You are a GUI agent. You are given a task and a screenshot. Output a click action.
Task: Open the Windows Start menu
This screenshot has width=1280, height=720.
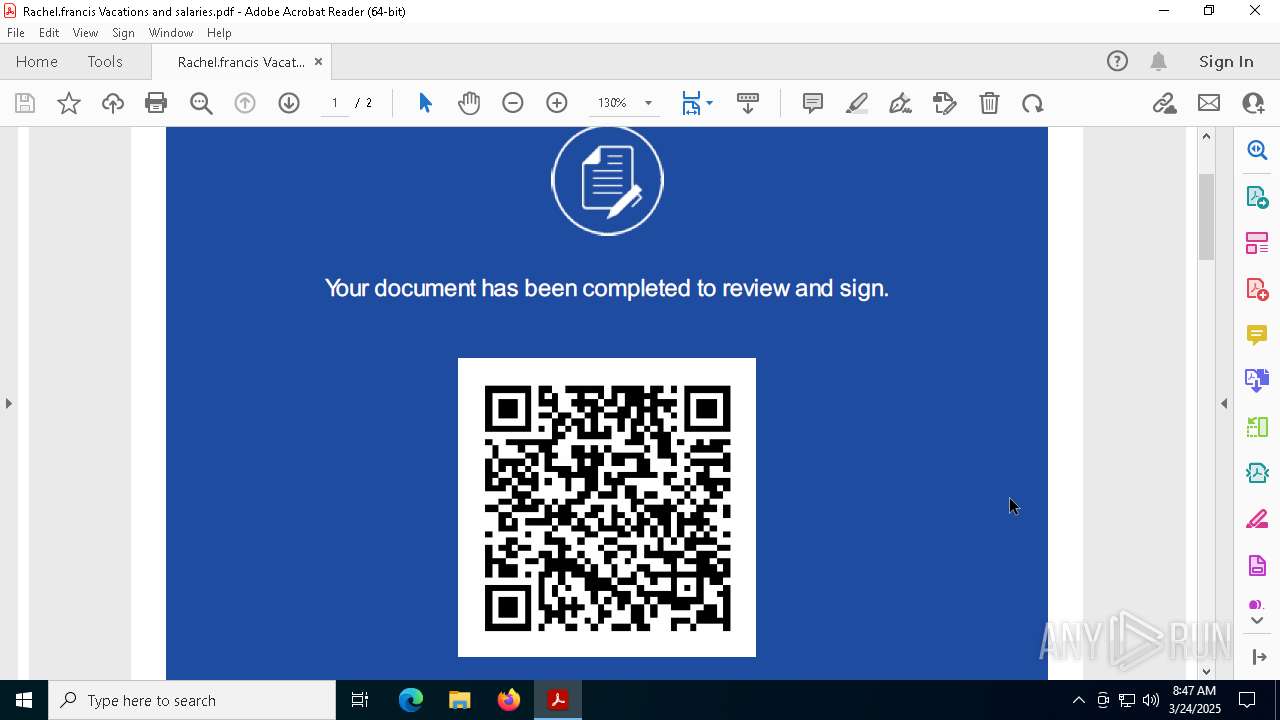(x=24, y=700)
